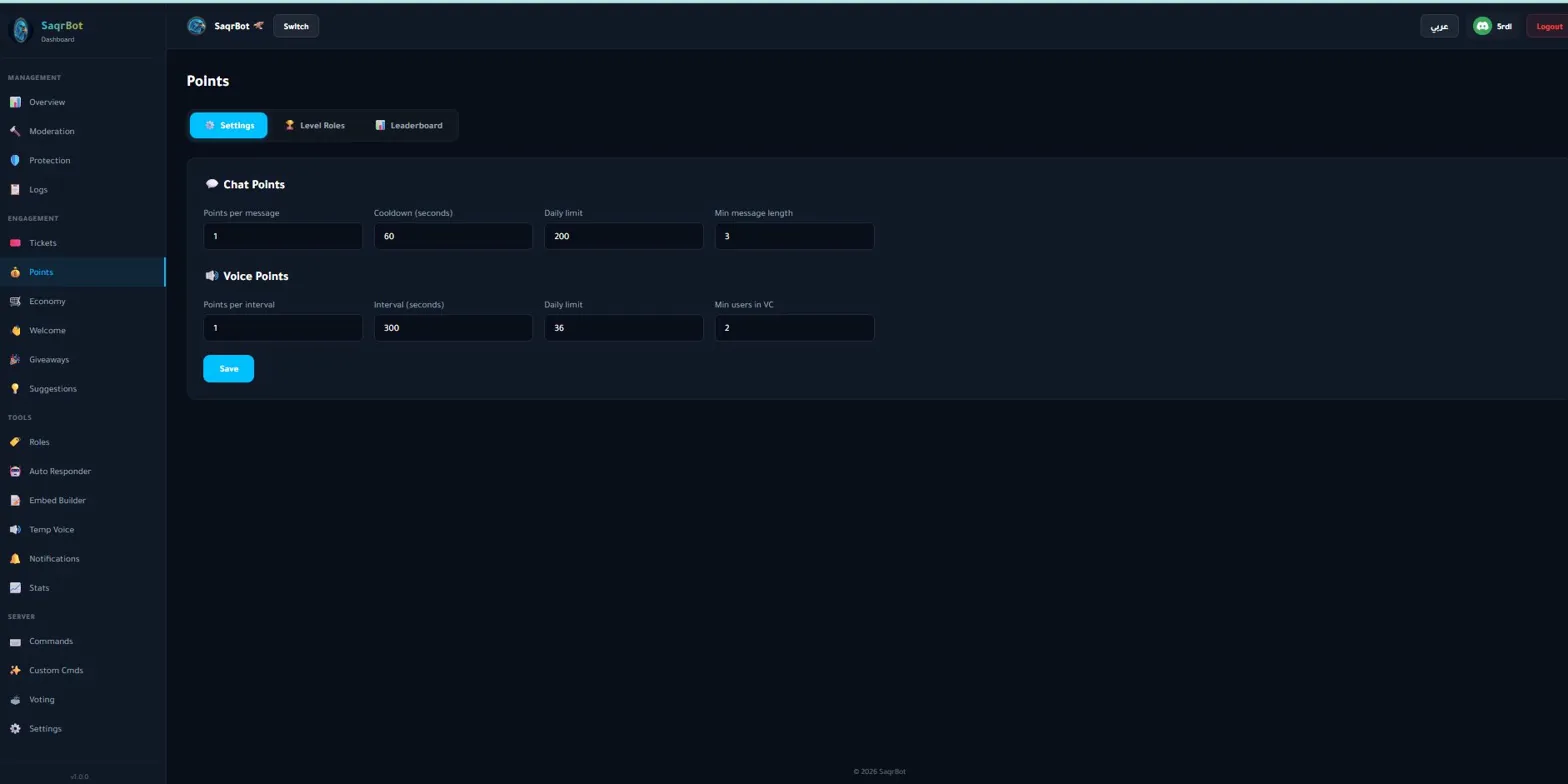Click the Leaderboard tab chart icon
Screen dimensions: 1568x784
tap(380, 125)
